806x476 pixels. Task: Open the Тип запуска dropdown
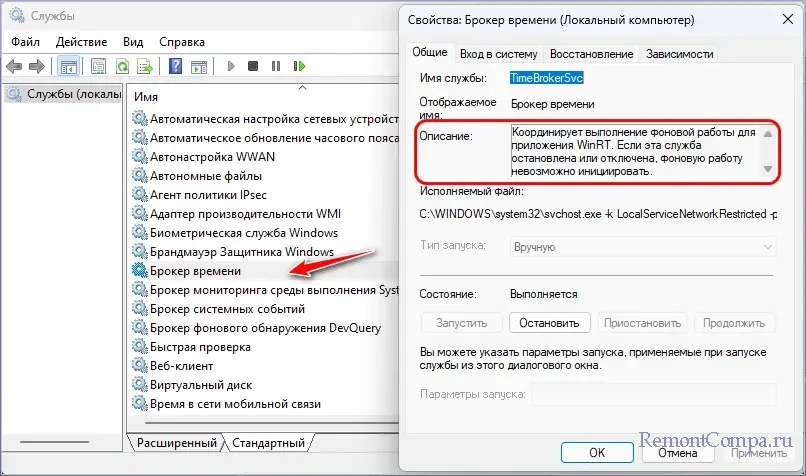(x=642, y=245)
